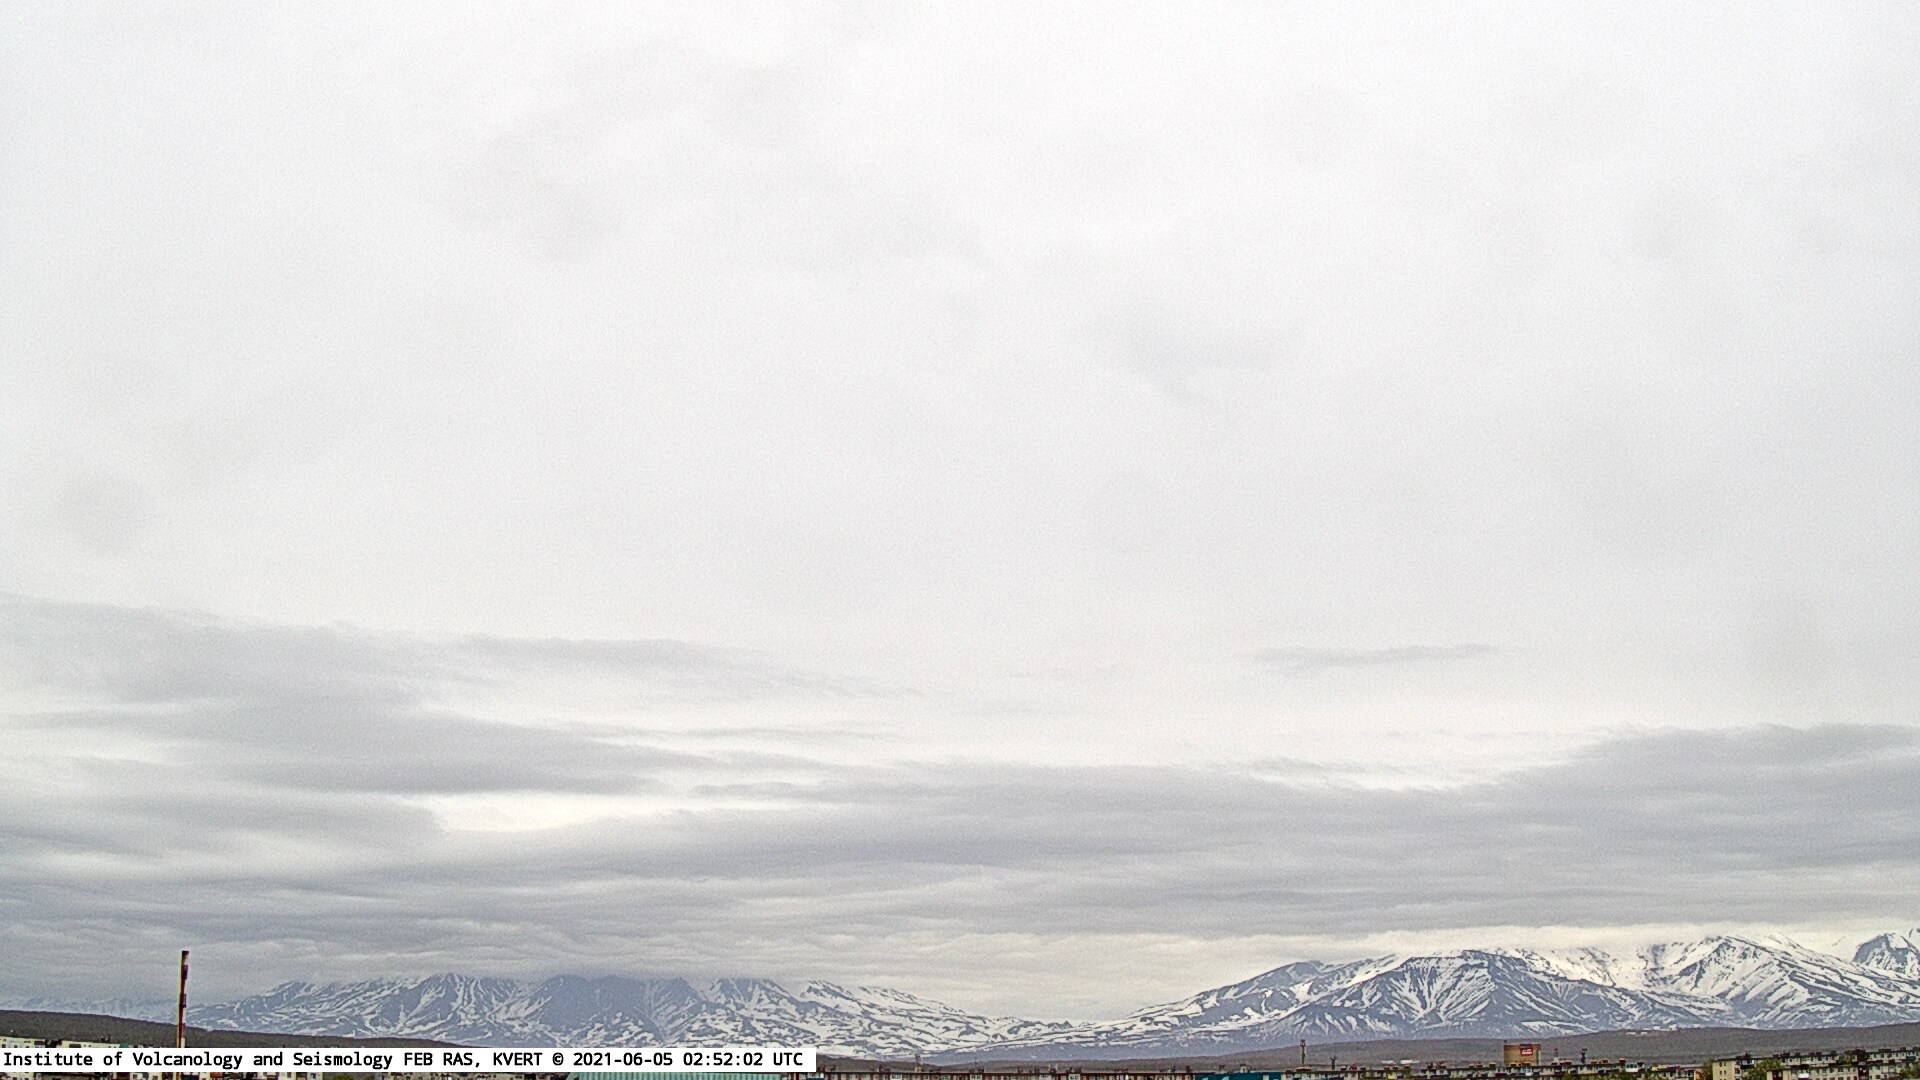This screenshot has height=1080, width=1920.
Task: Click the KVERT timestamp caption text
Action: [x=403, y=1059]
